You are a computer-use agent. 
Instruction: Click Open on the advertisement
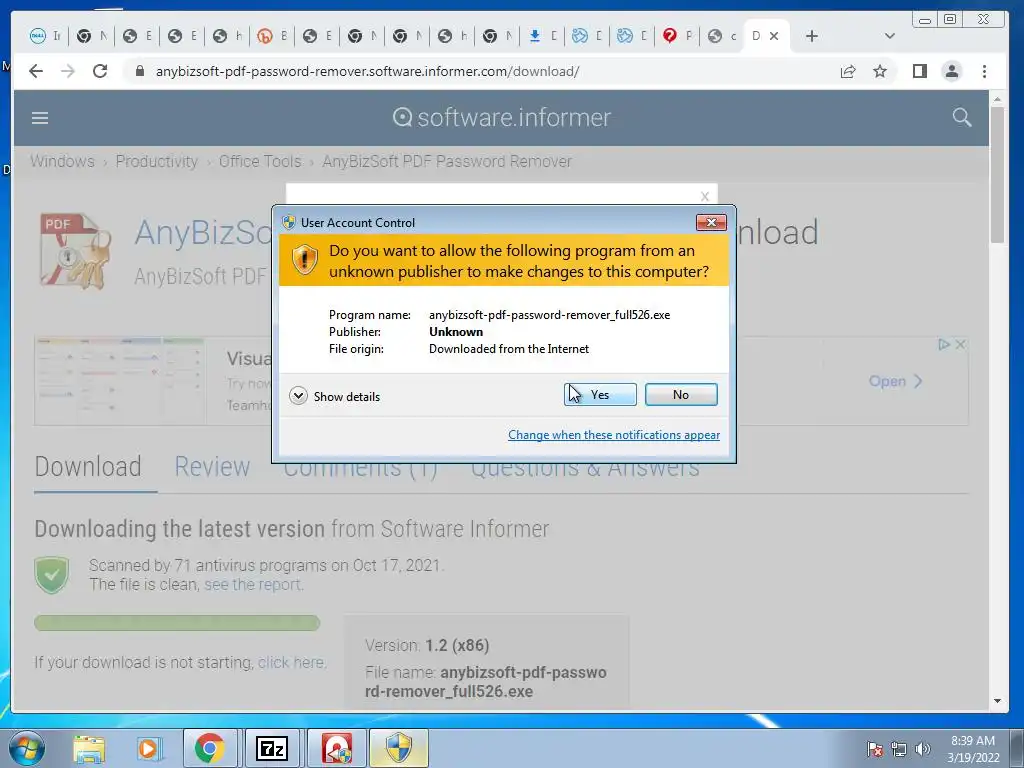[895, 381]
